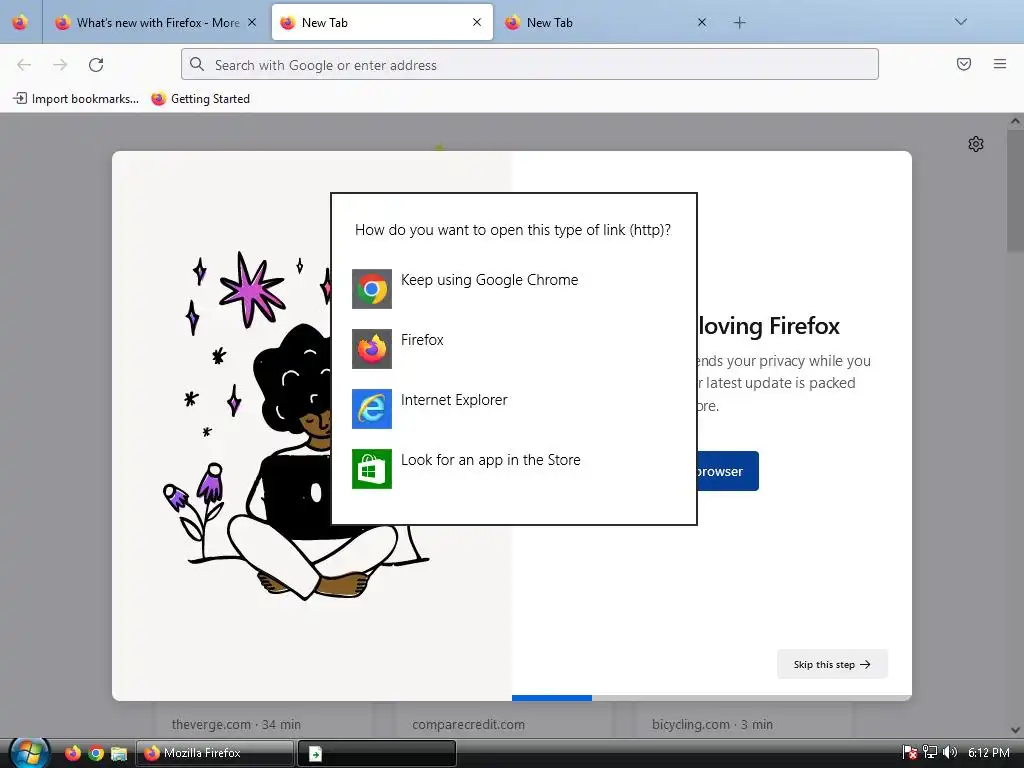Select the active New Tab tab
Viewport: 1024px width, 768px height.
click(382, 23)
